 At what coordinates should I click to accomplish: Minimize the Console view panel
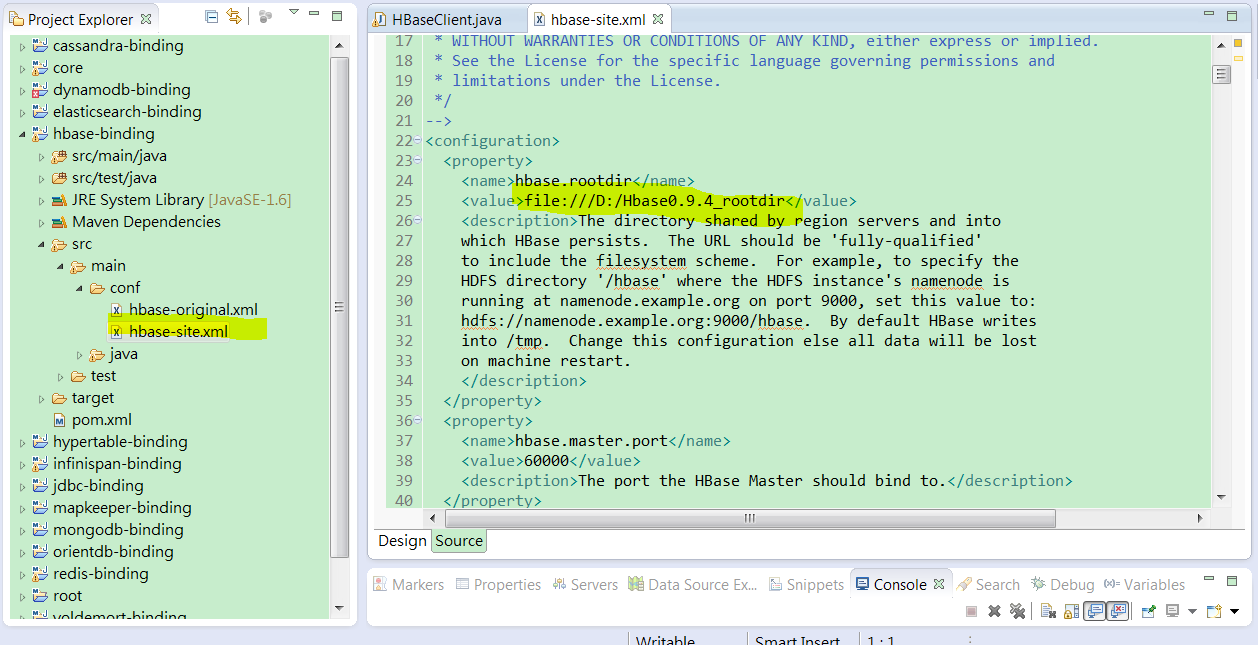1207,580
